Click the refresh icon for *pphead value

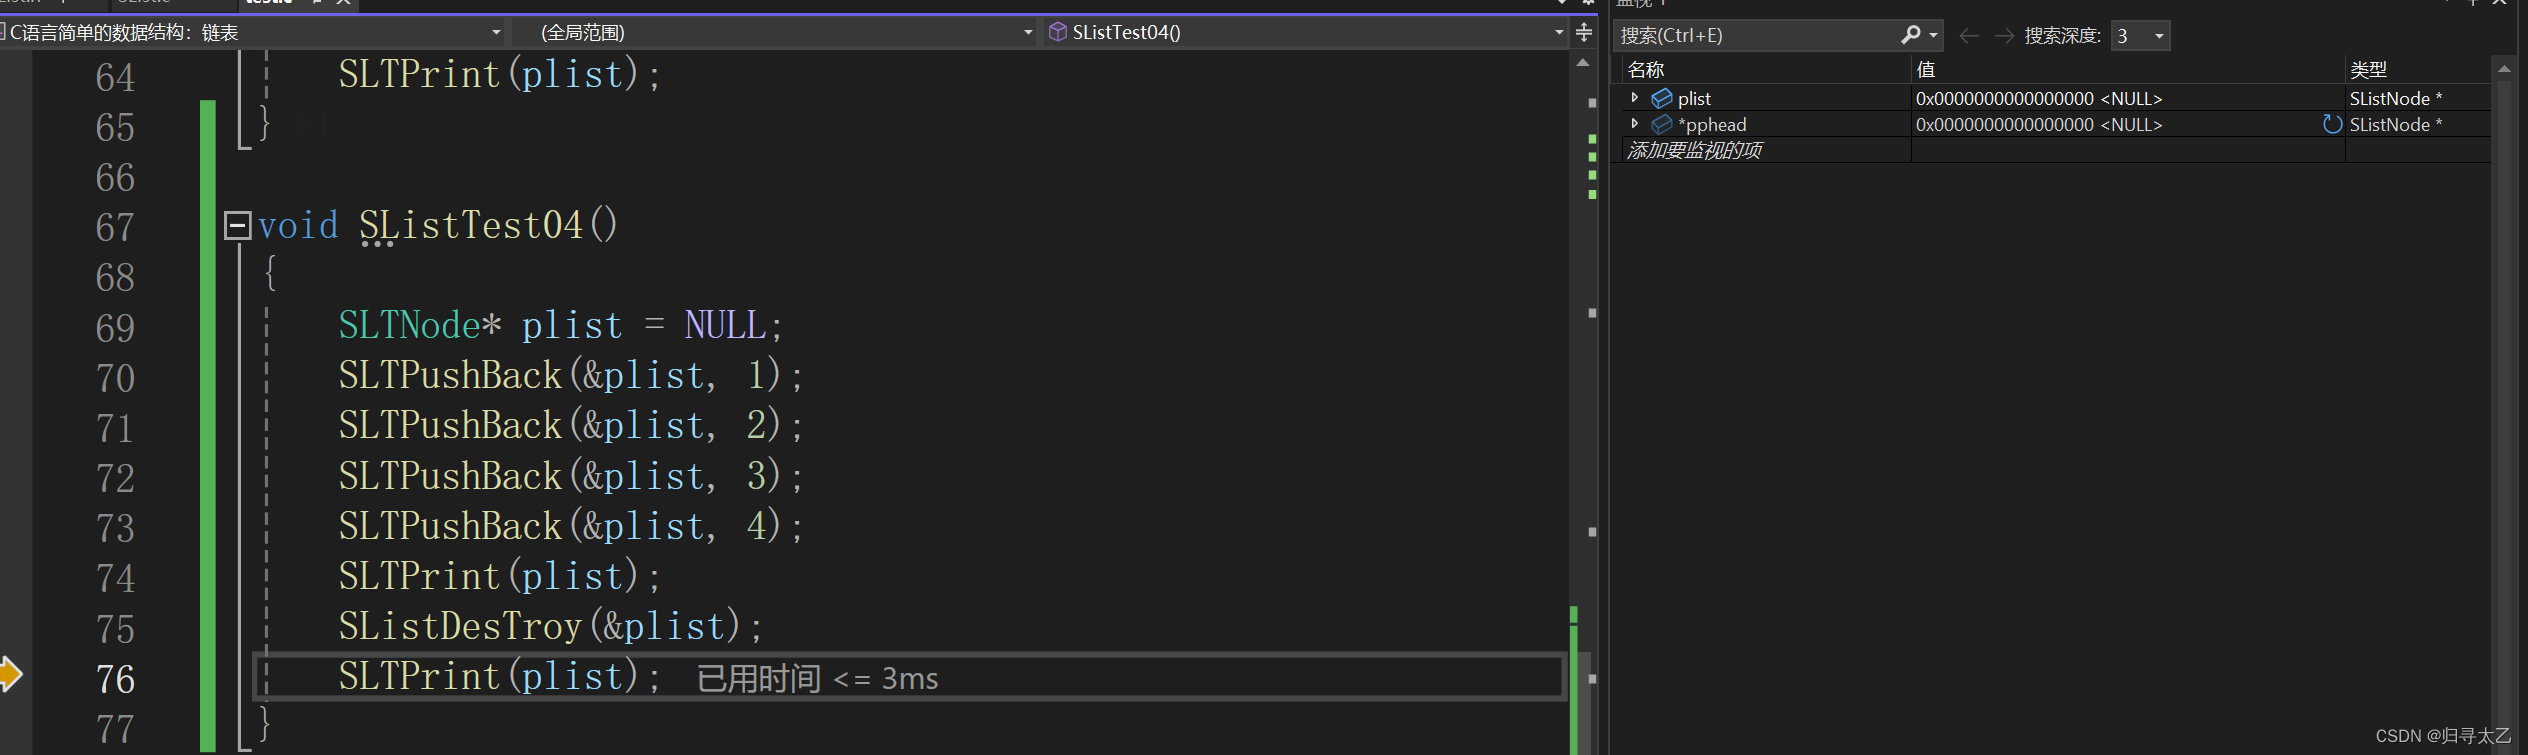tap(2332, 124)
